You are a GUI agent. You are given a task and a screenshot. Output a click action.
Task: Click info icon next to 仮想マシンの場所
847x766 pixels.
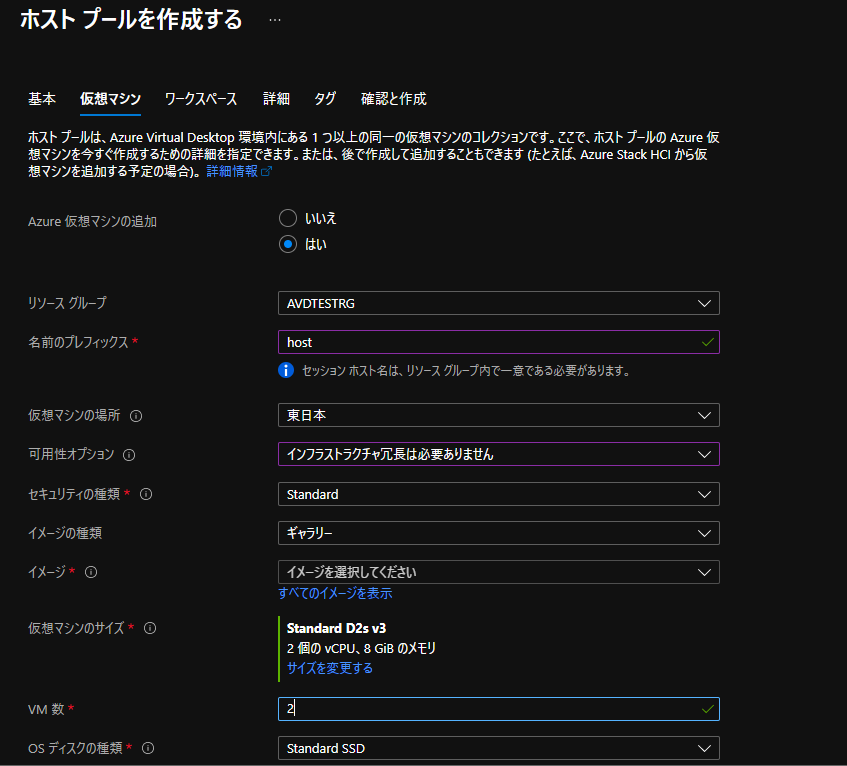136,416
